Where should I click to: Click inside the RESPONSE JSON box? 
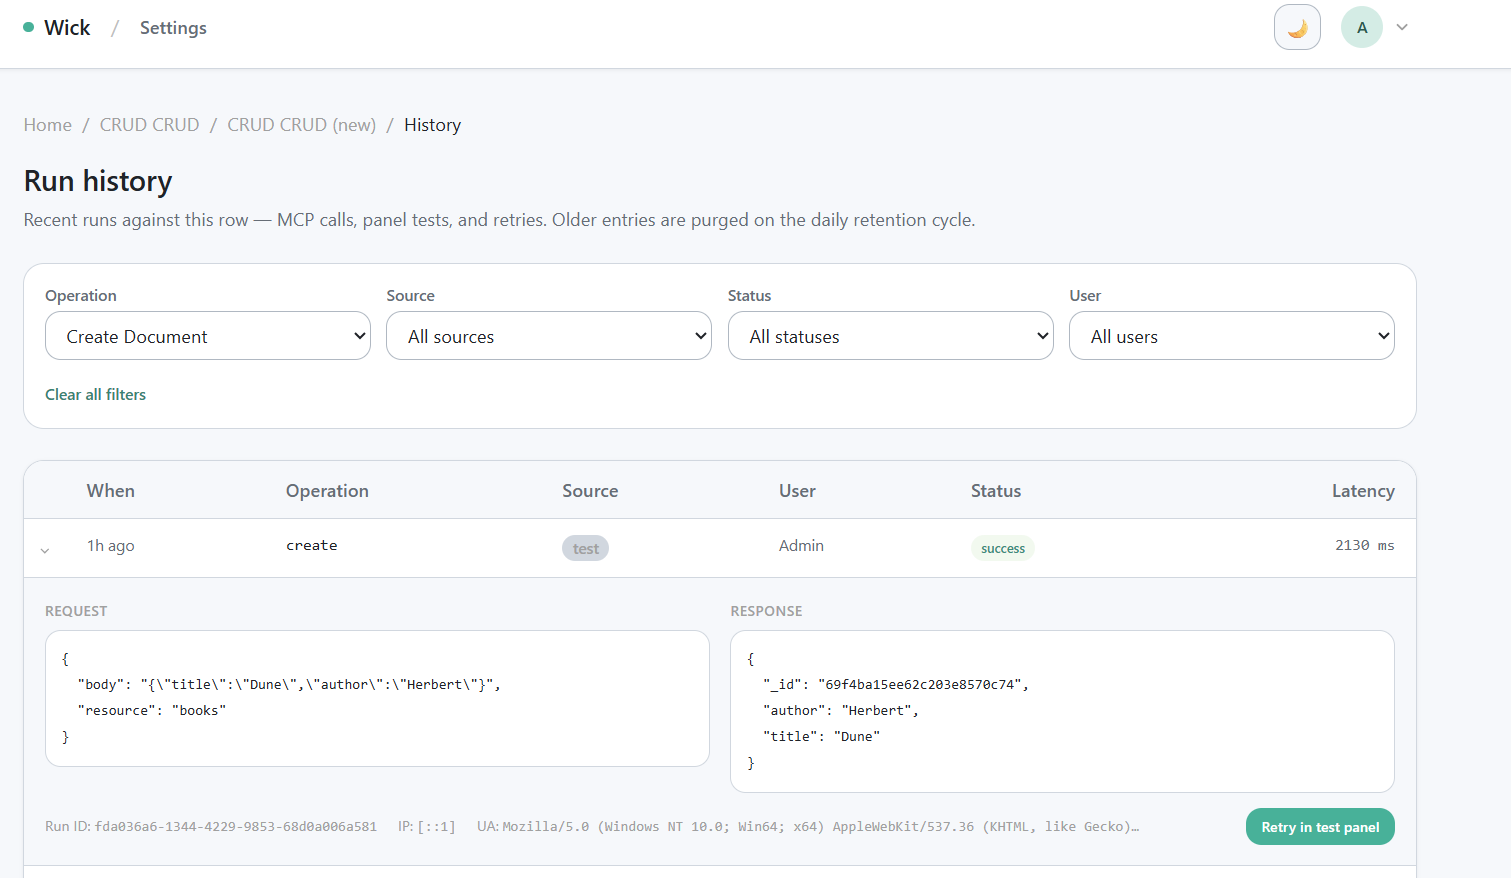1062,711
